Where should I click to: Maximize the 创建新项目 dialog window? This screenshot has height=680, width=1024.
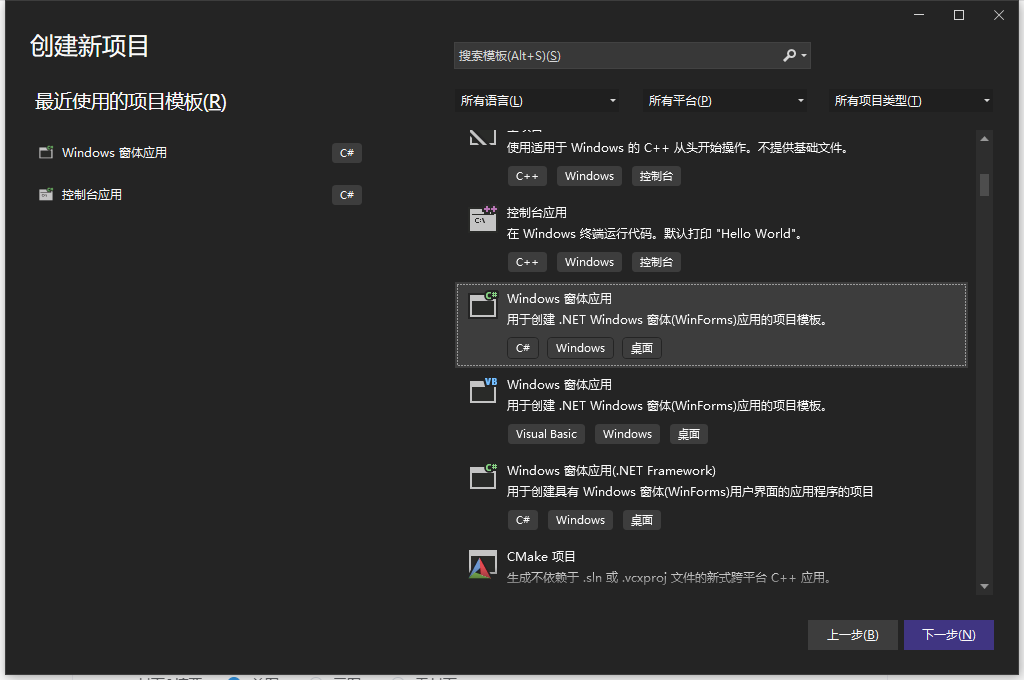tap(959, 15)
